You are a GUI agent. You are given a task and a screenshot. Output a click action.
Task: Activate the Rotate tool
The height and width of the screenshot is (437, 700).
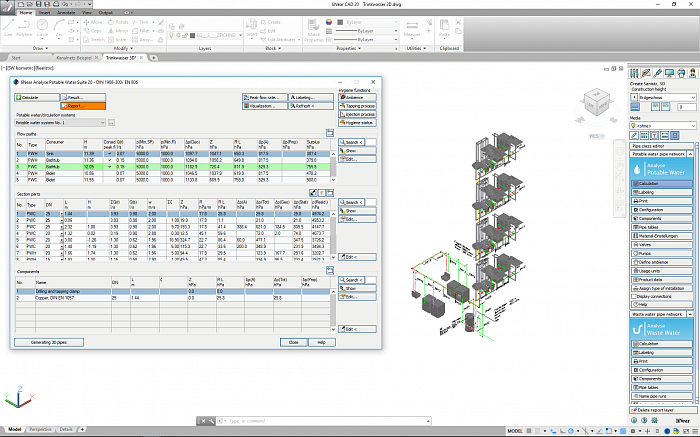(118, 22)
